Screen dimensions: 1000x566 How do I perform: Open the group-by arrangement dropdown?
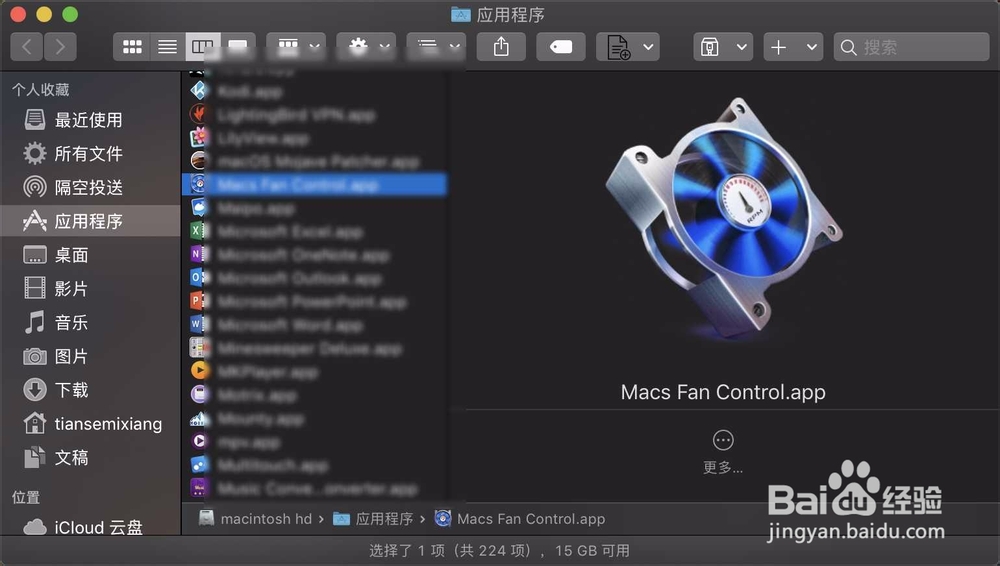point(296,47)
